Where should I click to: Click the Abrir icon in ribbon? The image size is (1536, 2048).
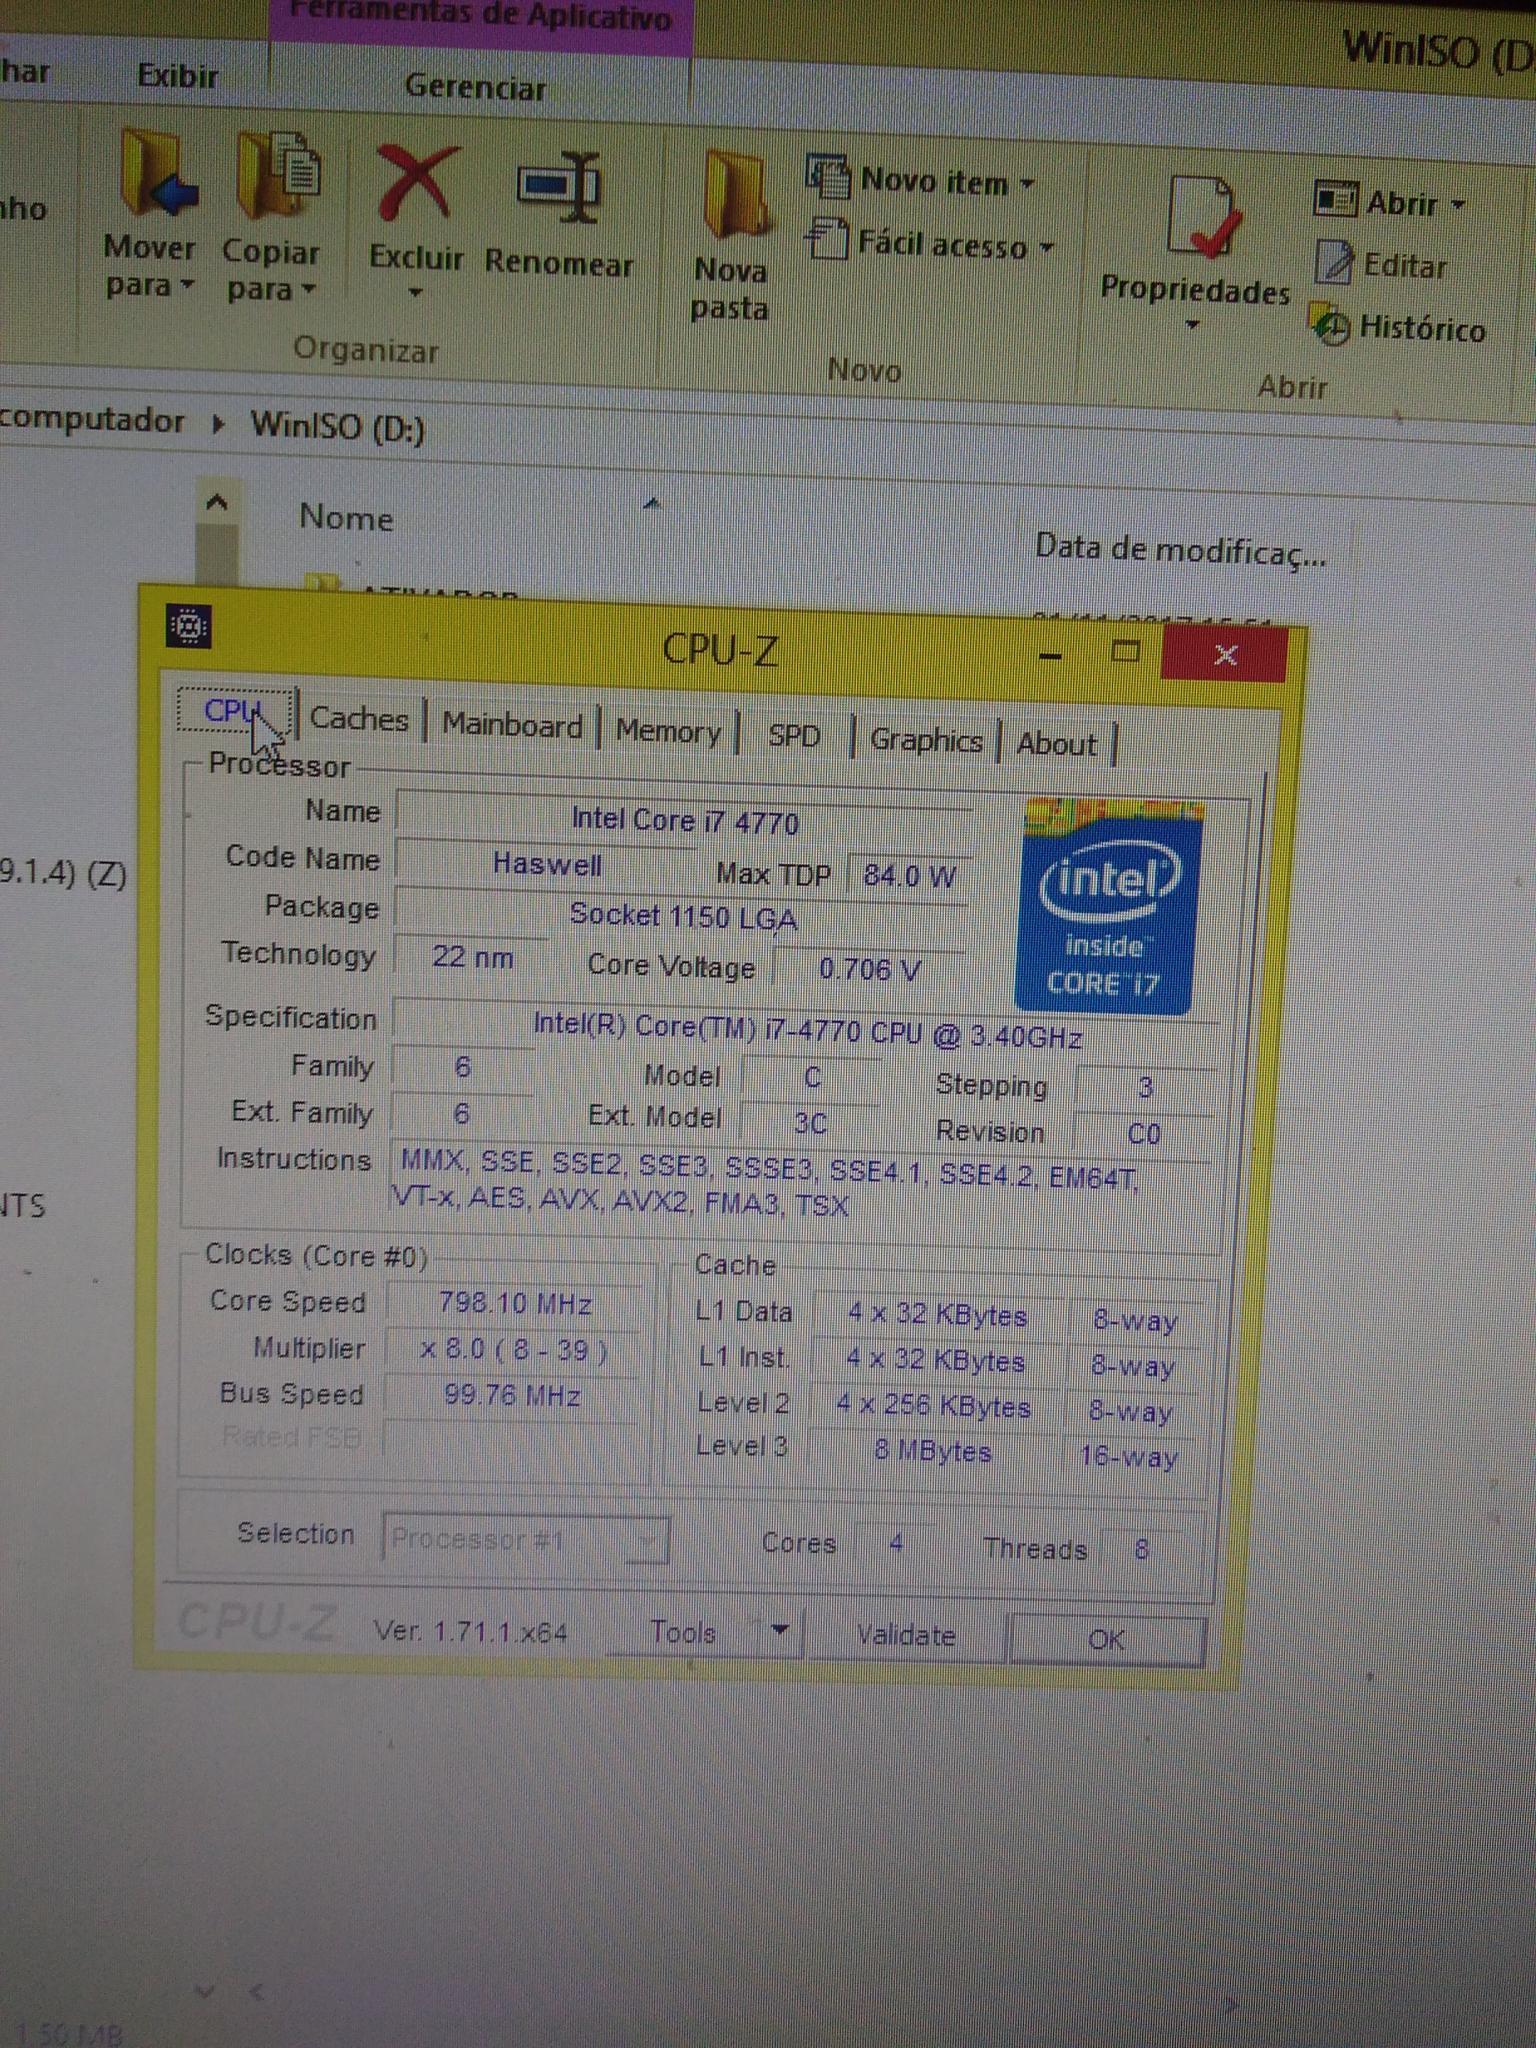click(x=1335, y=200)
